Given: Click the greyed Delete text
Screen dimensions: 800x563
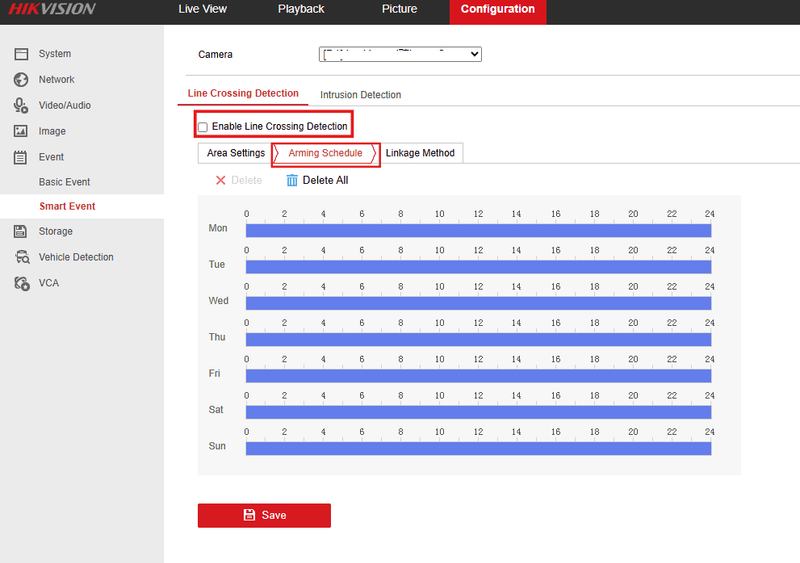Looking at the screenshot, I should pos(246,180).
